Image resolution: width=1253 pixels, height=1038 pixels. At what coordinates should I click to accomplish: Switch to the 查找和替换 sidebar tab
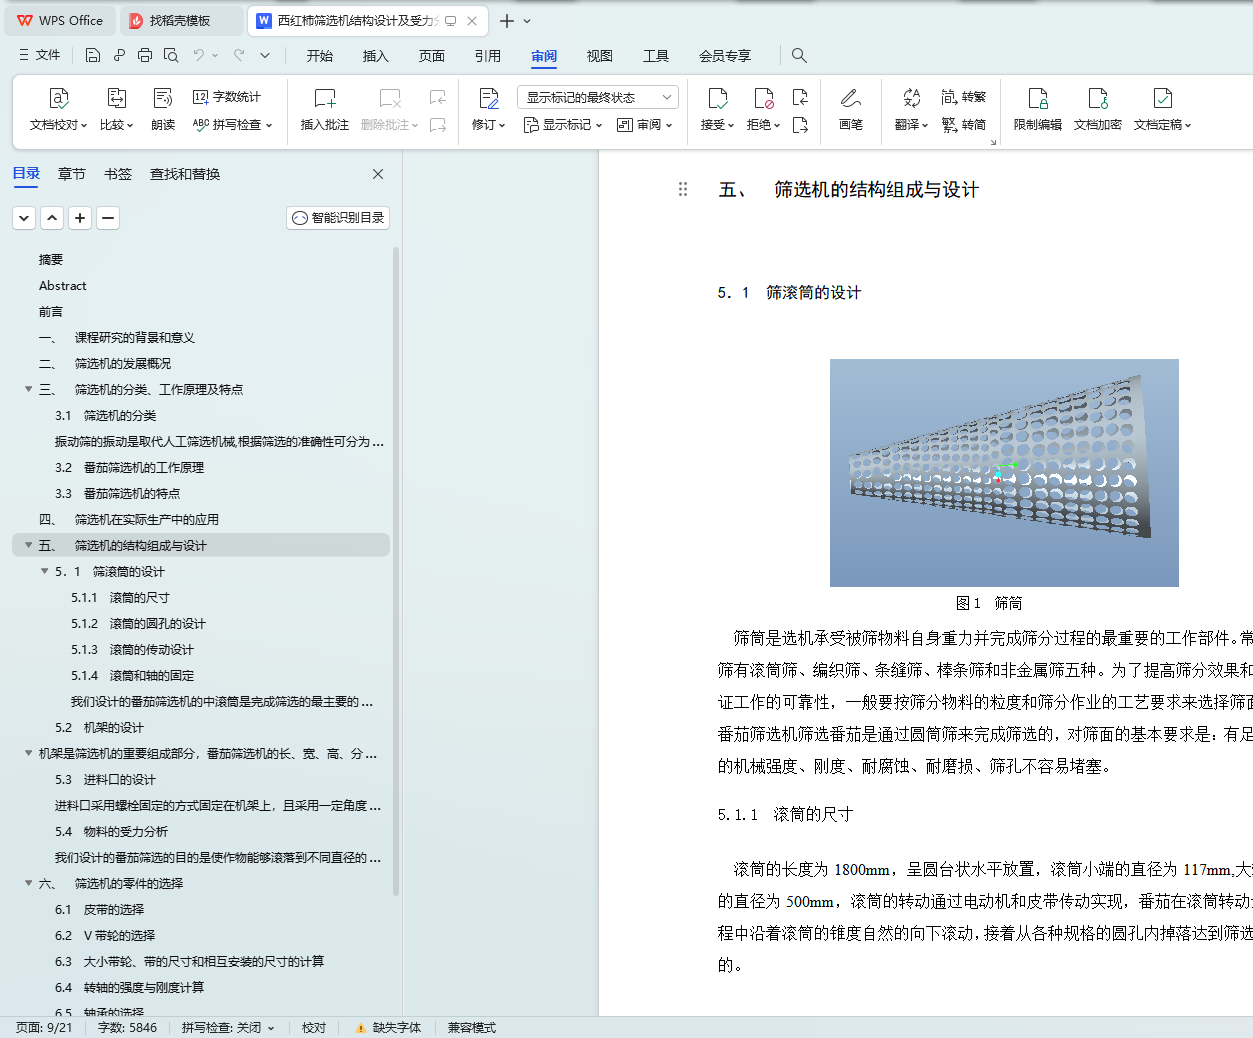(x=185, y=174)
